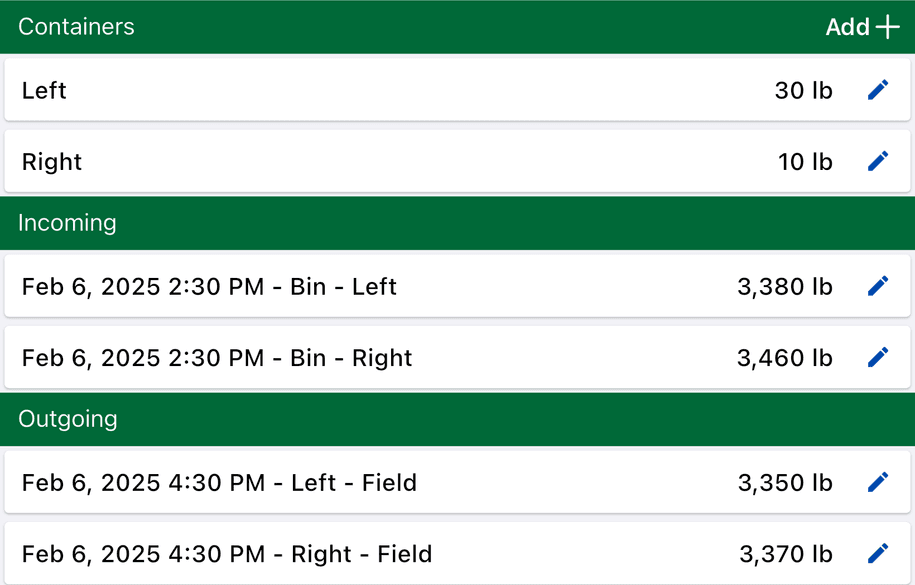Open the 2:30 PM Bin - Left entry label
Screen dimensions: 915x585
click(209, 287)
